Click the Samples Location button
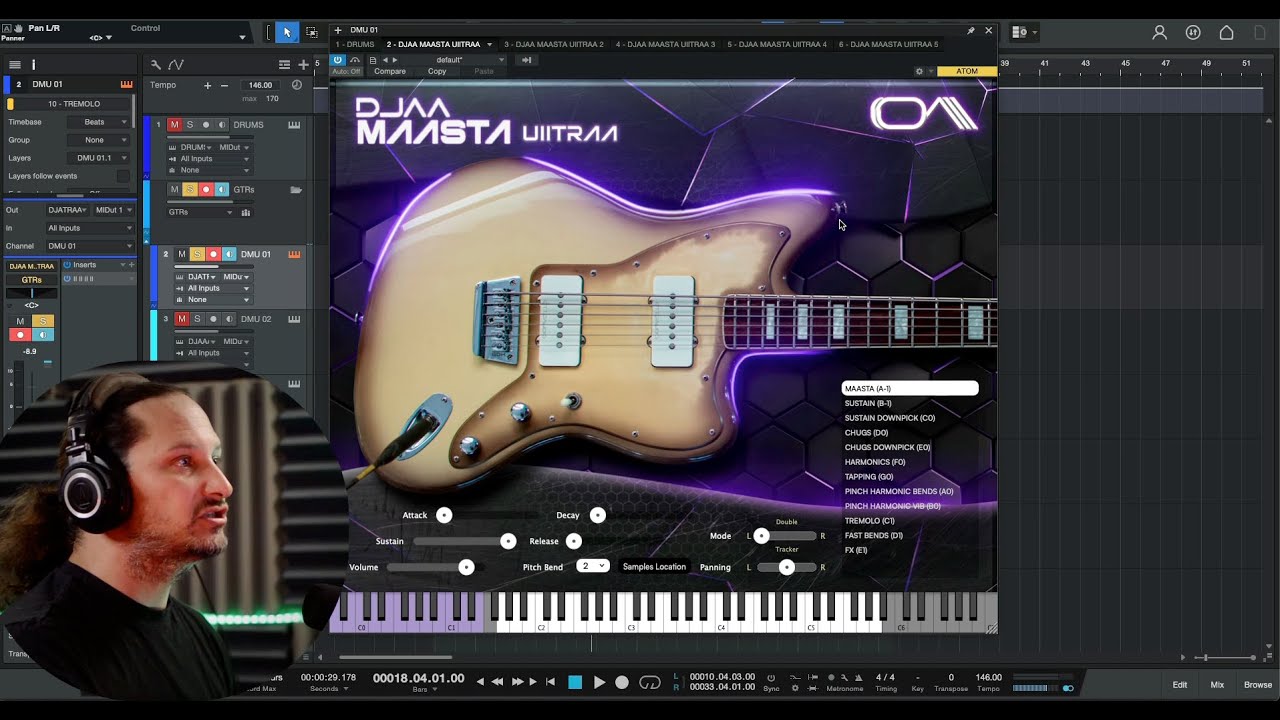1280x720 pixels. (654, 567)
